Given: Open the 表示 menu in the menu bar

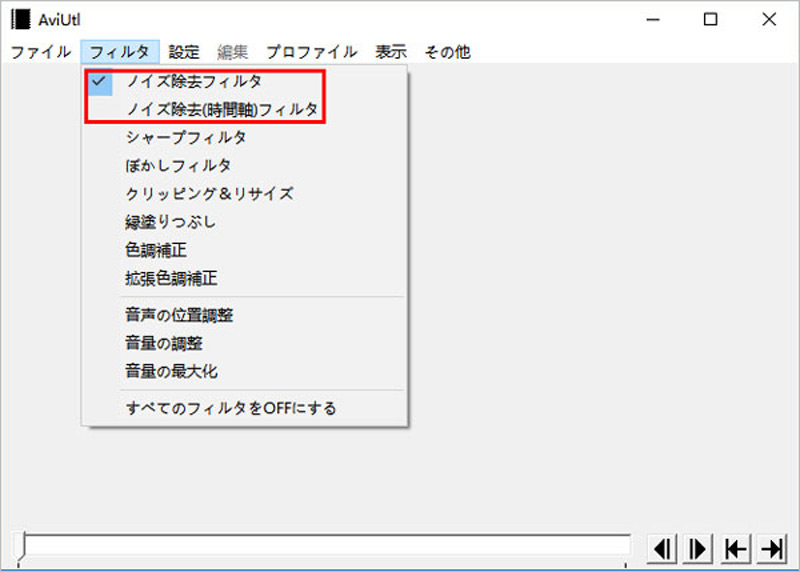Looking at the screenshot, I should pos(391,52).
